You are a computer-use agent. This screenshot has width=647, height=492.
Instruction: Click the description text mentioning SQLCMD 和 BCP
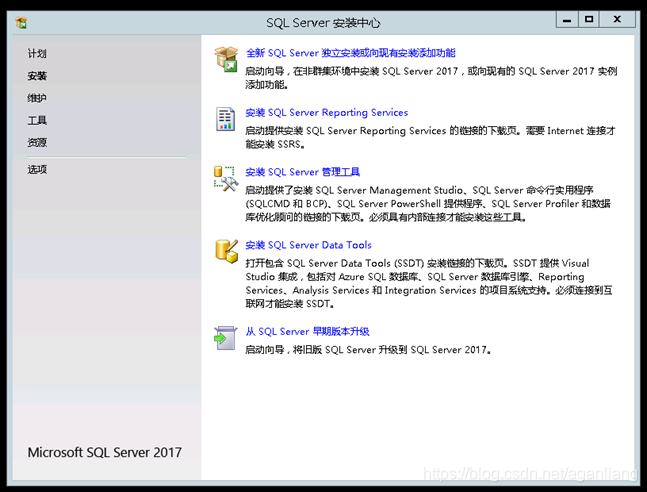pos(427,203)
